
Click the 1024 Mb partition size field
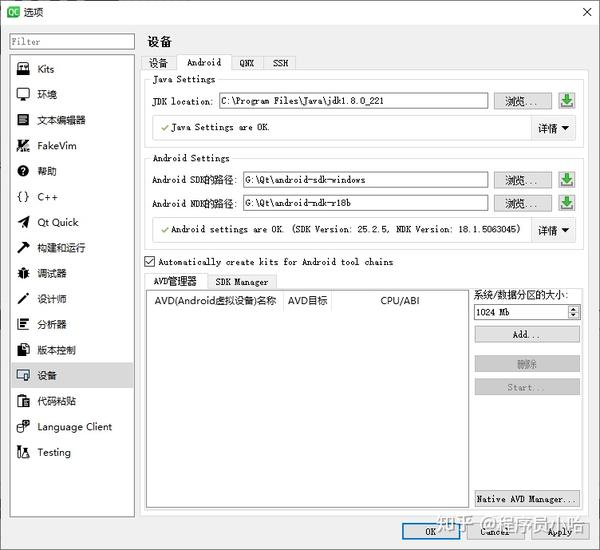click(x=522, y=312)
